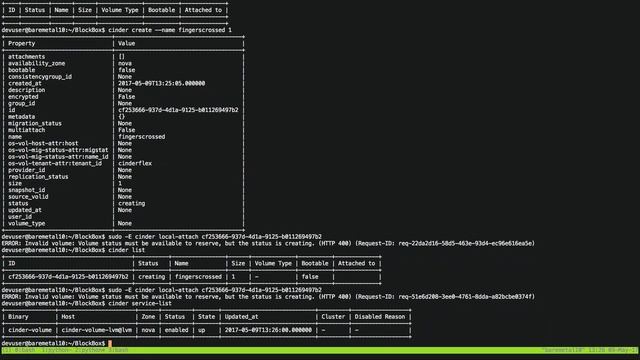This screenshot has height=360, width=640.
Task: Click the metadata property name
Action: click(x=22, y=117)
